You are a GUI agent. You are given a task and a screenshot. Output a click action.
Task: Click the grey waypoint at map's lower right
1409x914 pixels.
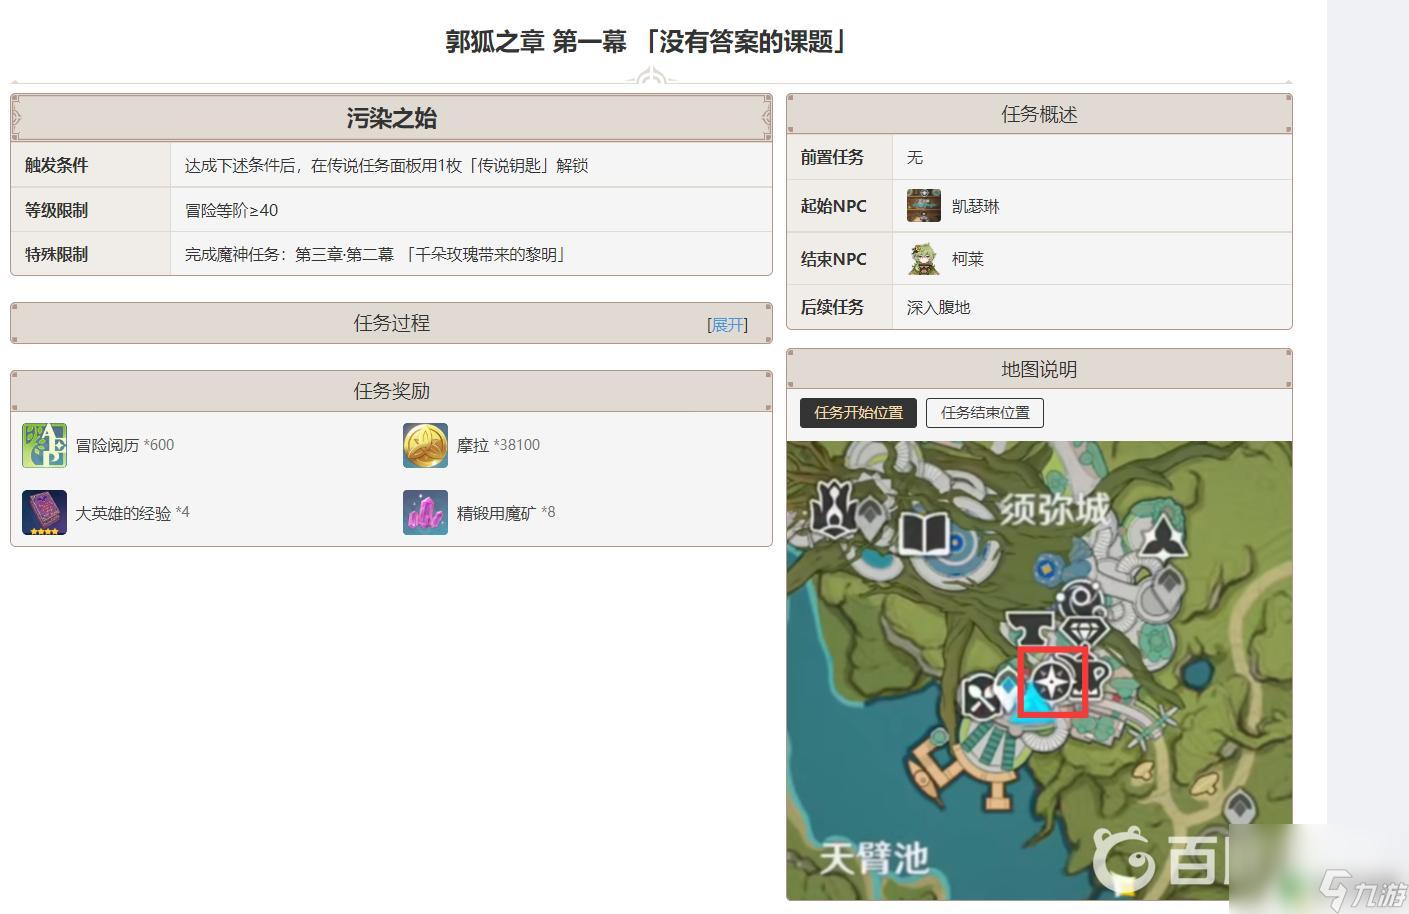1240,807
